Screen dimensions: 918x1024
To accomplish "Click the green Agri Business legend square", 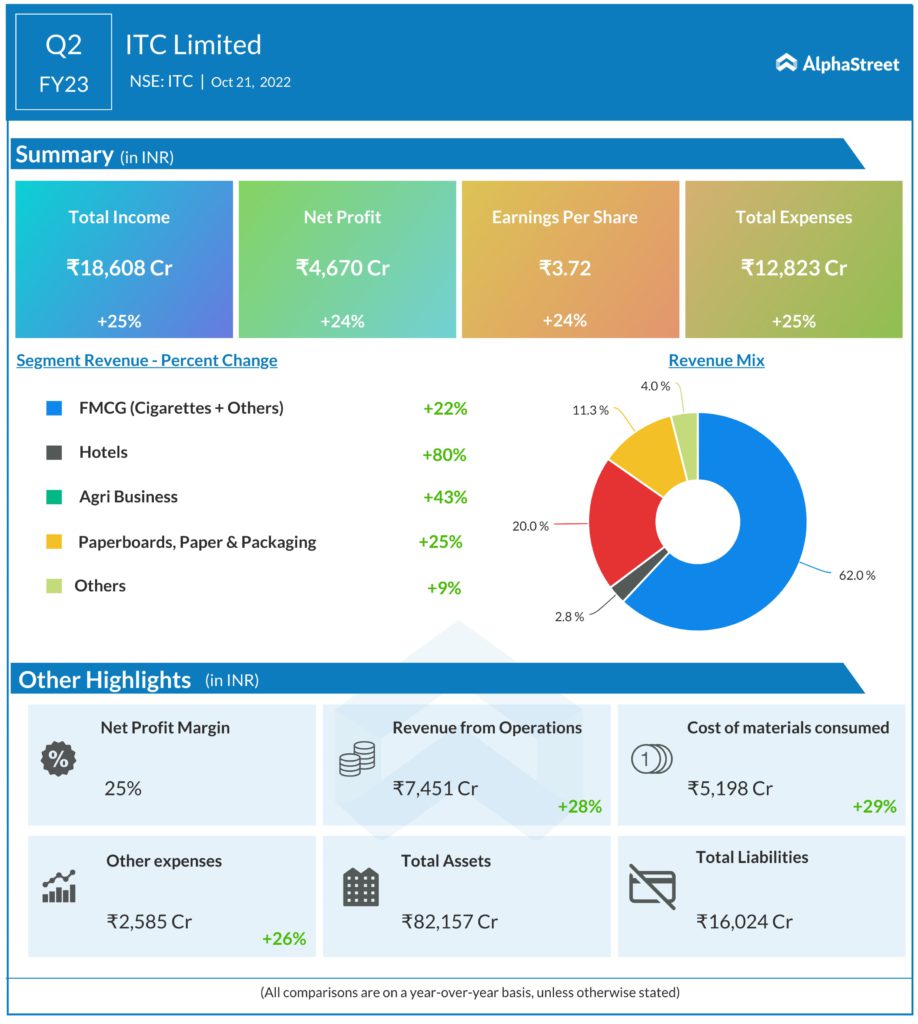I will pos(55,497).
